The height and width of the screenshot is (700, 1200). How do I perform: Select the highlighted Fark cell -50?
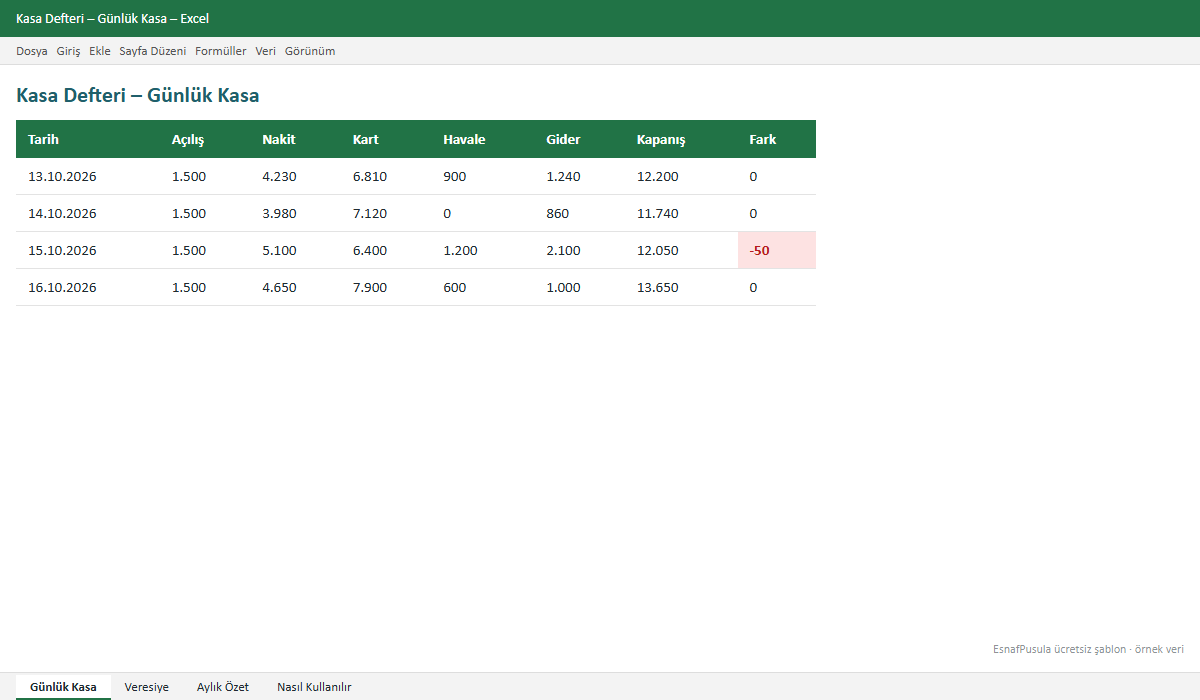pyautogui.click(x=777, y=250)
